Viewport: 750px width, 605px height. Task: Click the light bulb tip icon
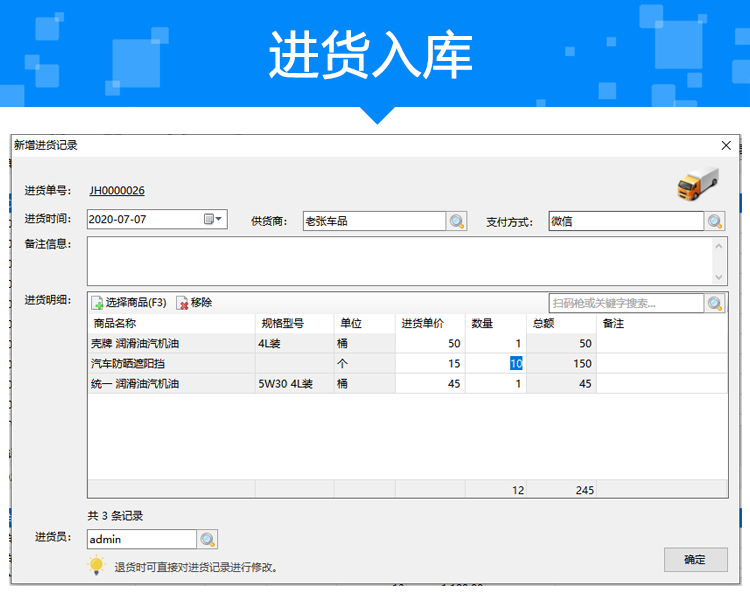coord(96,566)
